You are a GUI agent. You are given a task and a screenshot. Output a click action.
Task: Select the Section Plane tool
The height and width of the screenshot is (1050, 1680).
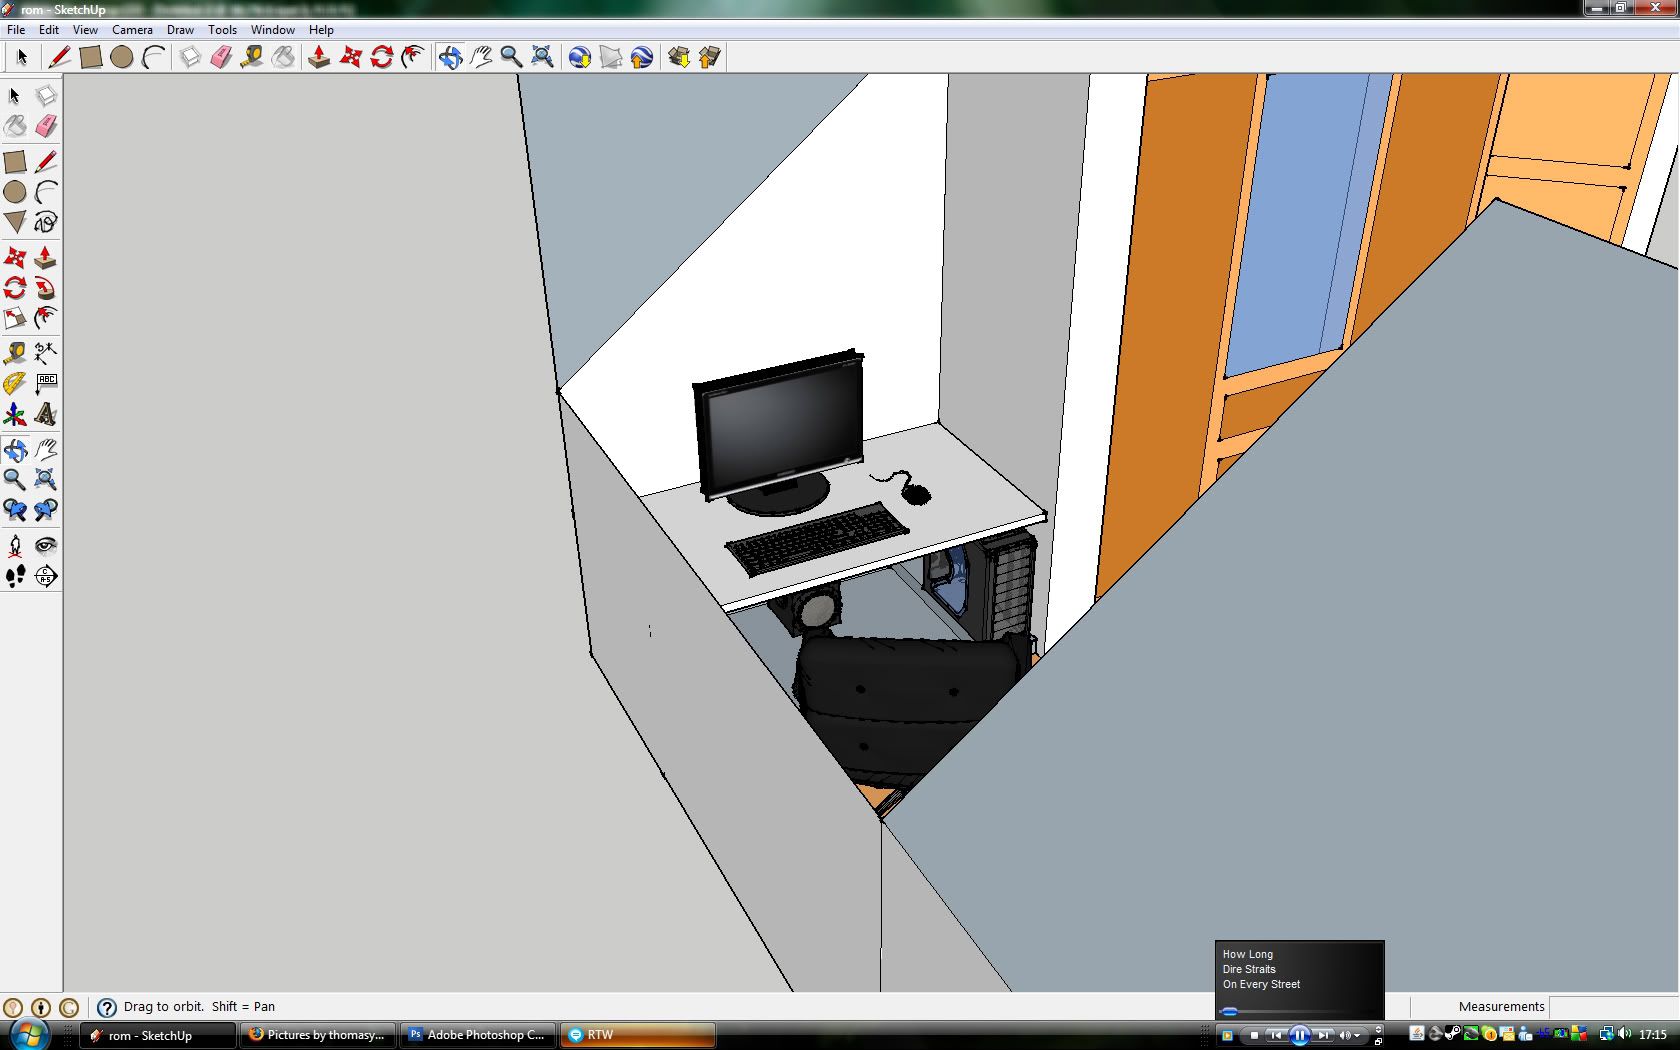pyautogui.click(x=45, y=577)
